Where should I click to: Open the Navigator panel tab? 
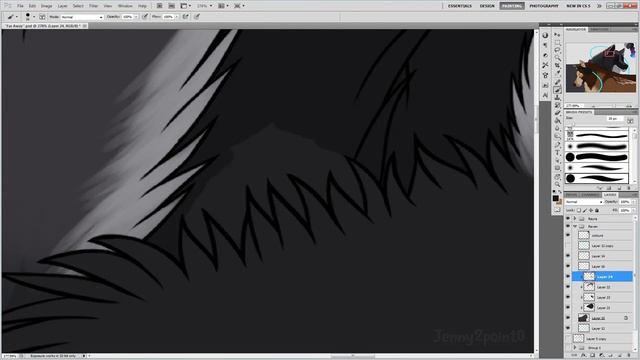point(576,30)
